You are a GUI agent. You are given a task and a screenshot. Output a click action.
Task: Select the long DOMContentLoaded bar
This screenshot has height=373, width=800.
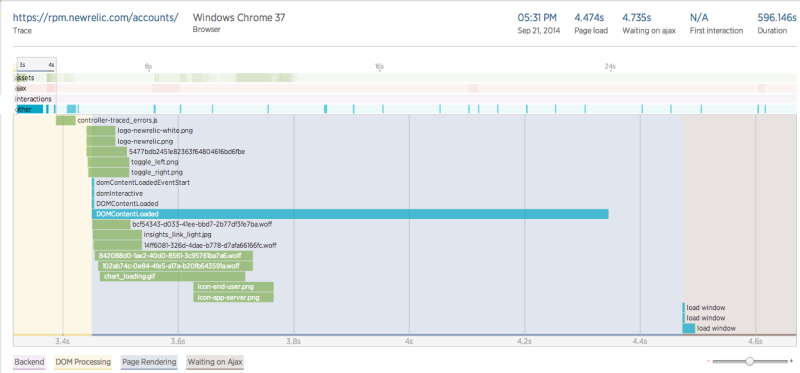[350, 214]
